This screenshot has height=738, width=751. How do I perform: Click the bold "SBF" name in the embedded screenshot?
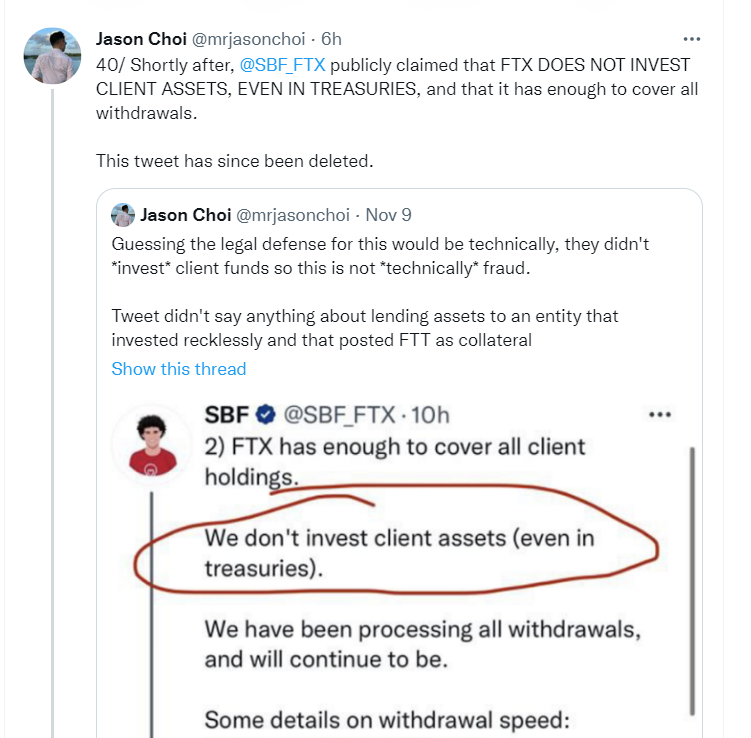pos(226,414)
